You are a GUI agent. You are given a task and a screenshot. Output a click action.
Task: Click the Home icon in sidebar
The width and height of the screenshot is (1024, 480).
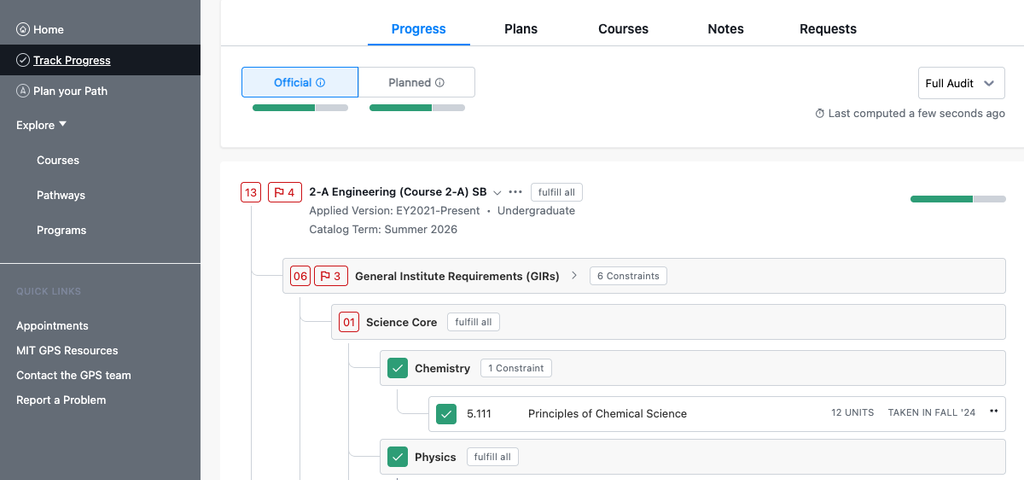(x=23, y=29)
